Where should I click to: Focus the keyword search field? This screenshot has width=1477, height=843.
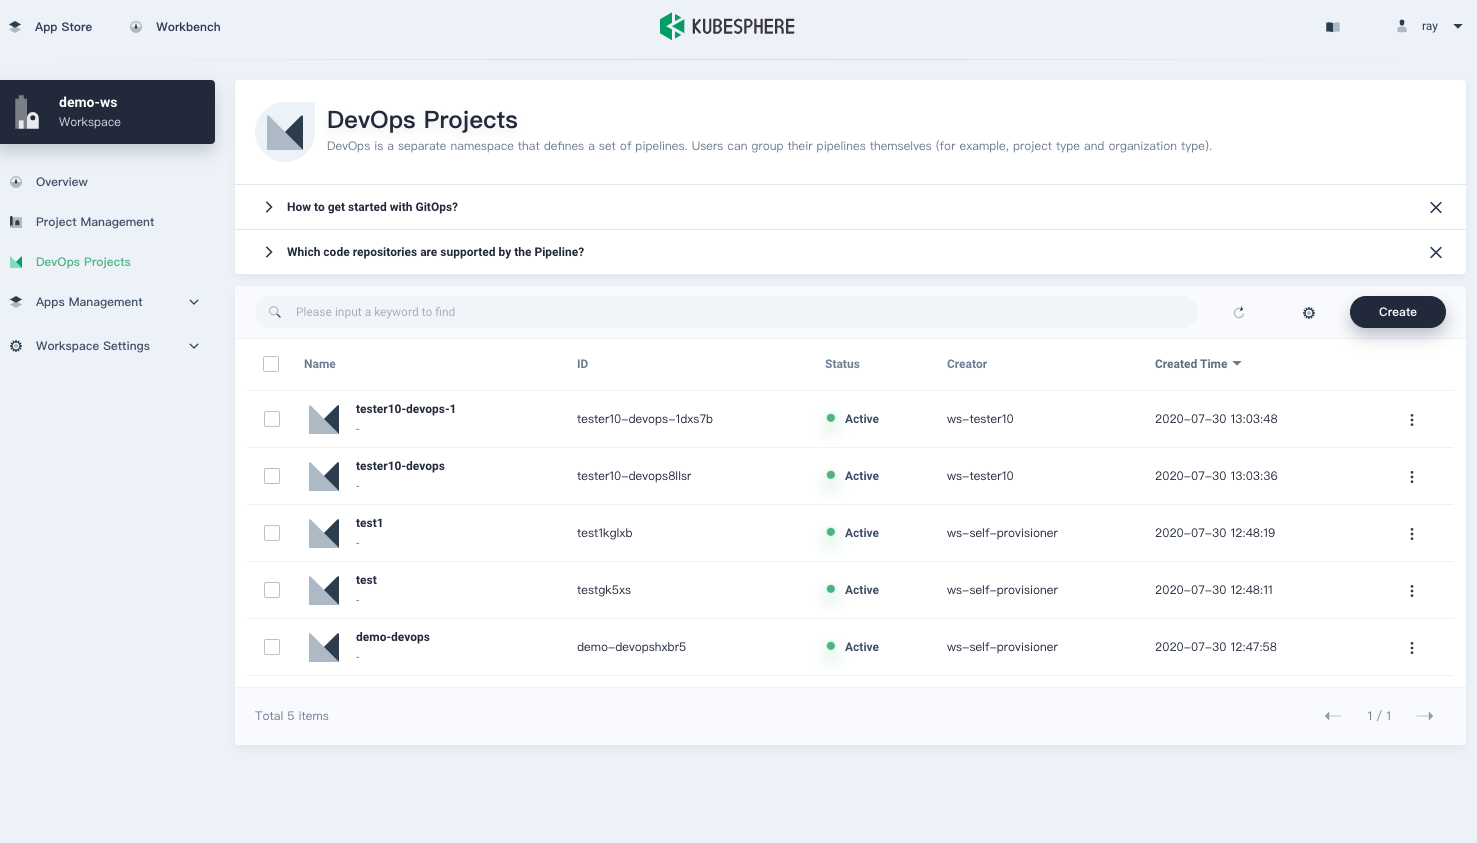point(726,312)
